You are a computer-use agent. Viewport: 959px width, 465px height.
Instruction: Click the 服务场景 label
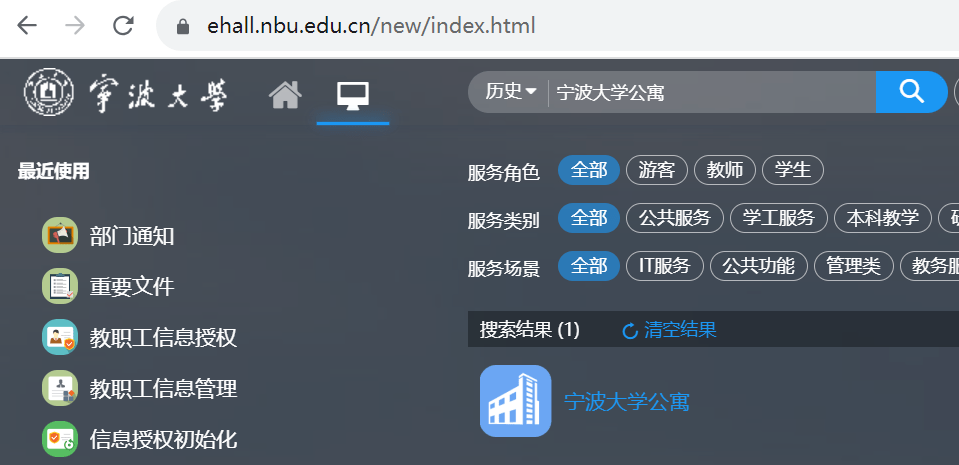[x=504, y=269]
